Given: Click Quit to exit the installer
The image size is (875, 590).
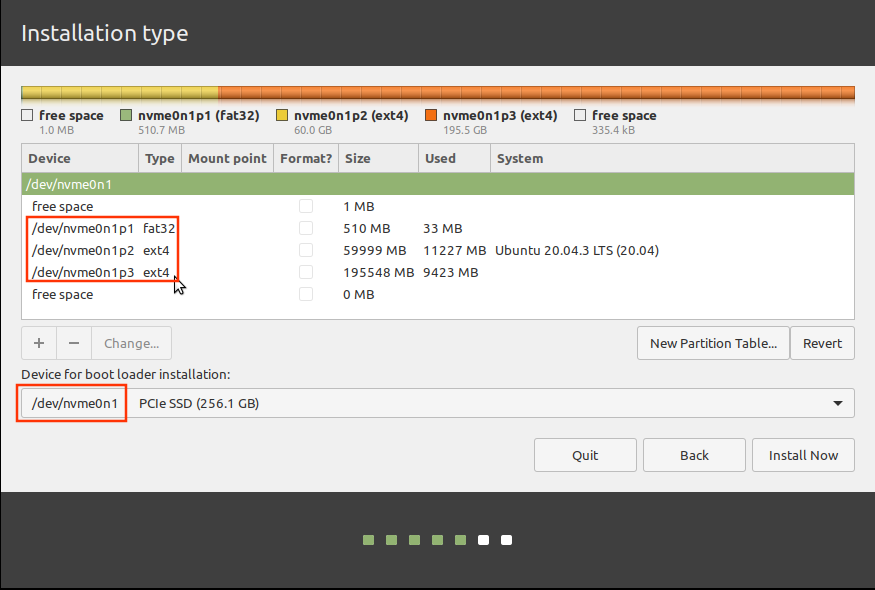Looking at the screenshot, I should 585,455.
